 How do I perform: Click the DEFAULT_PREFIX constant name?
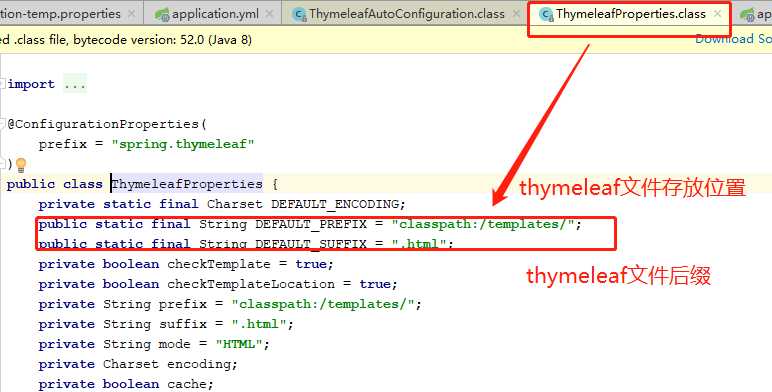pos(311,224)
